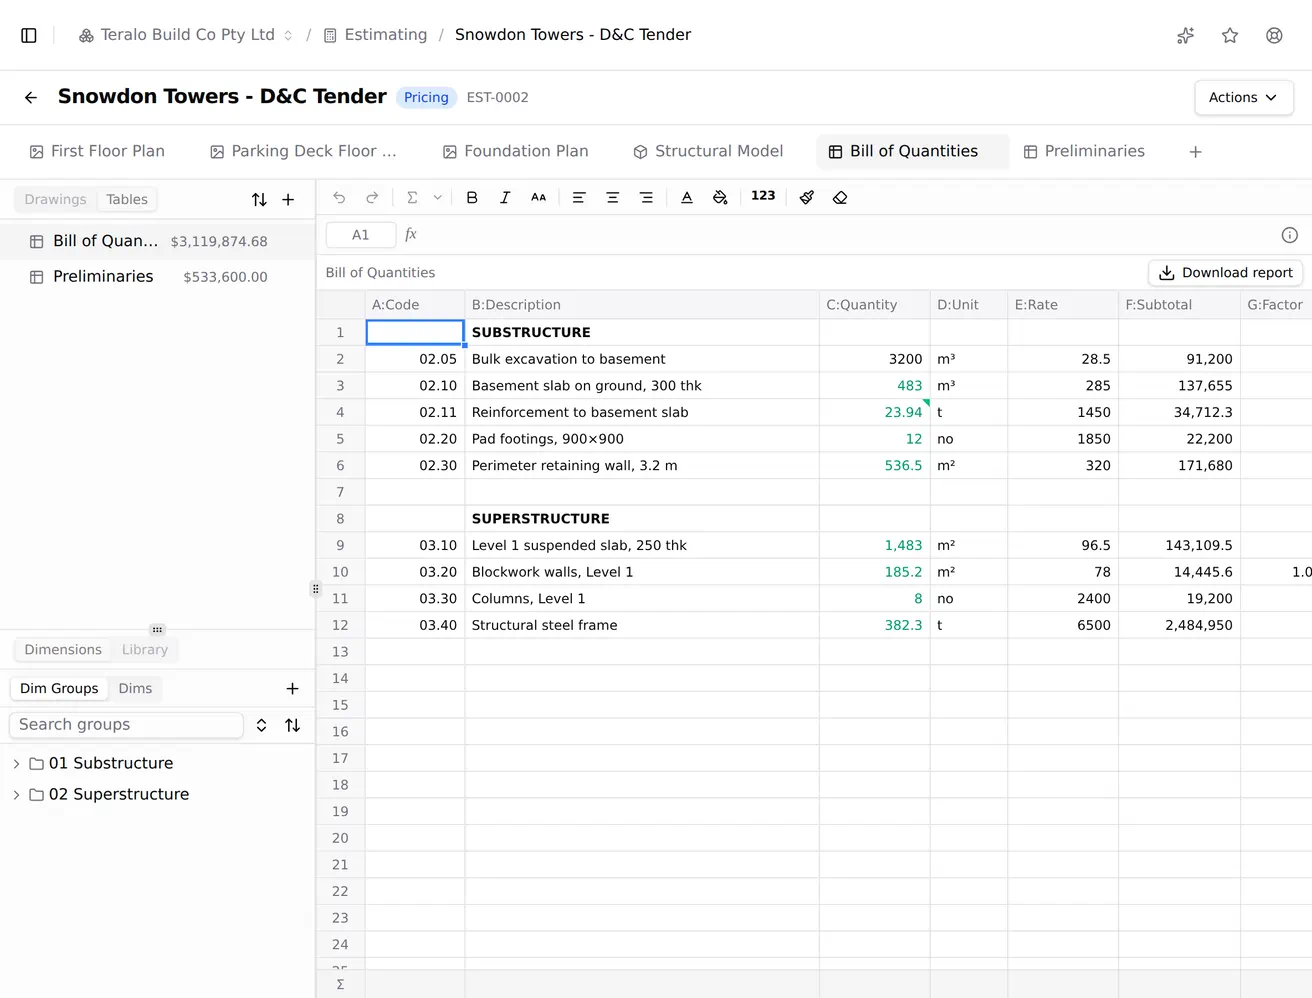Viewport: 1312px width, 998px height.
Task: Insert a sum function via sigma icon
Action: tap(412, 197)
